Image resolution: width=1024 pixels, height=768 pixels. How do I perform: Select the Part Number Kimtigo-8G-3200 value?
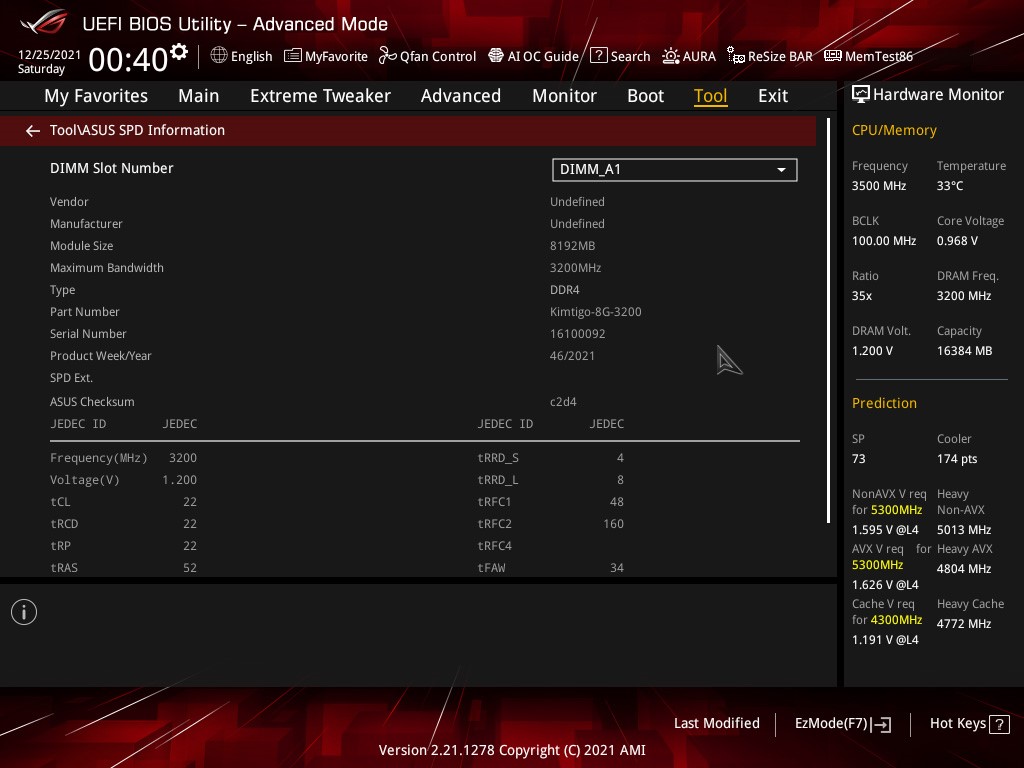point(596,312)
